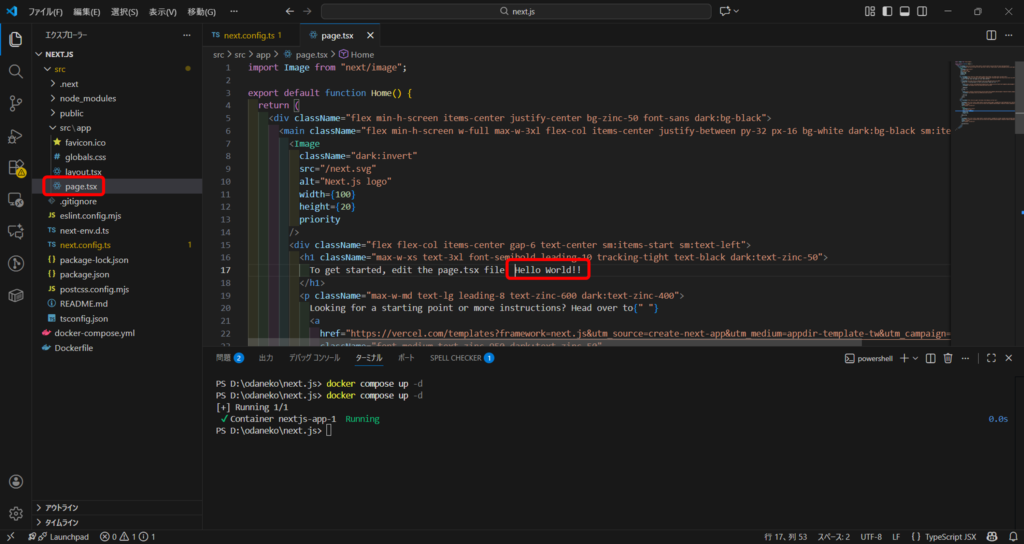Image resolution: width=1024 pixels, height=544 pixels.
Task: Expand the アウトライン section
Action: click(62, 508)
